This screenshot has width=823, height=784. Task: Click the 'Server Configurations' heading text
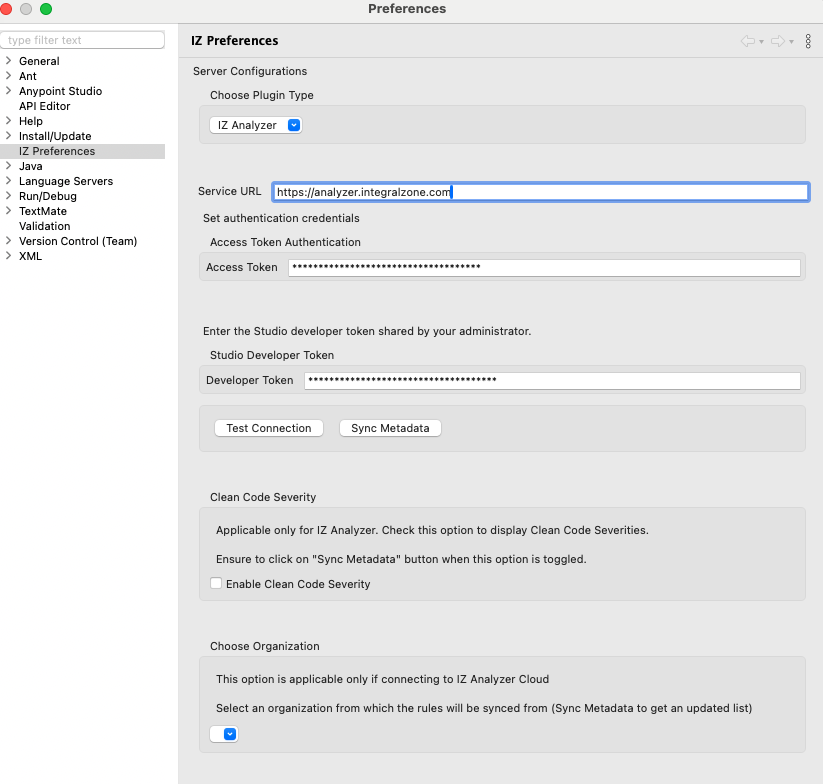250,71
